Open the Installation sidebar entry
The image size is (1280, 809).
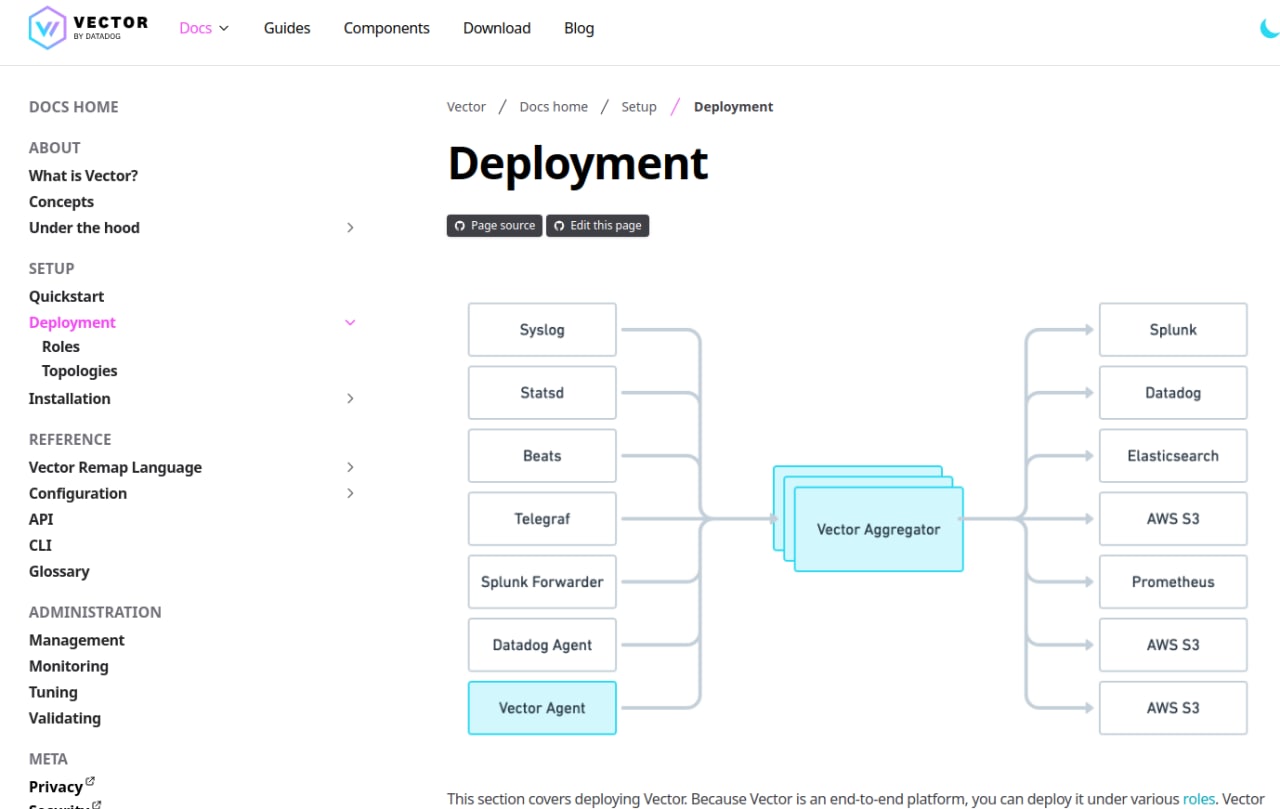pos(70,399)
